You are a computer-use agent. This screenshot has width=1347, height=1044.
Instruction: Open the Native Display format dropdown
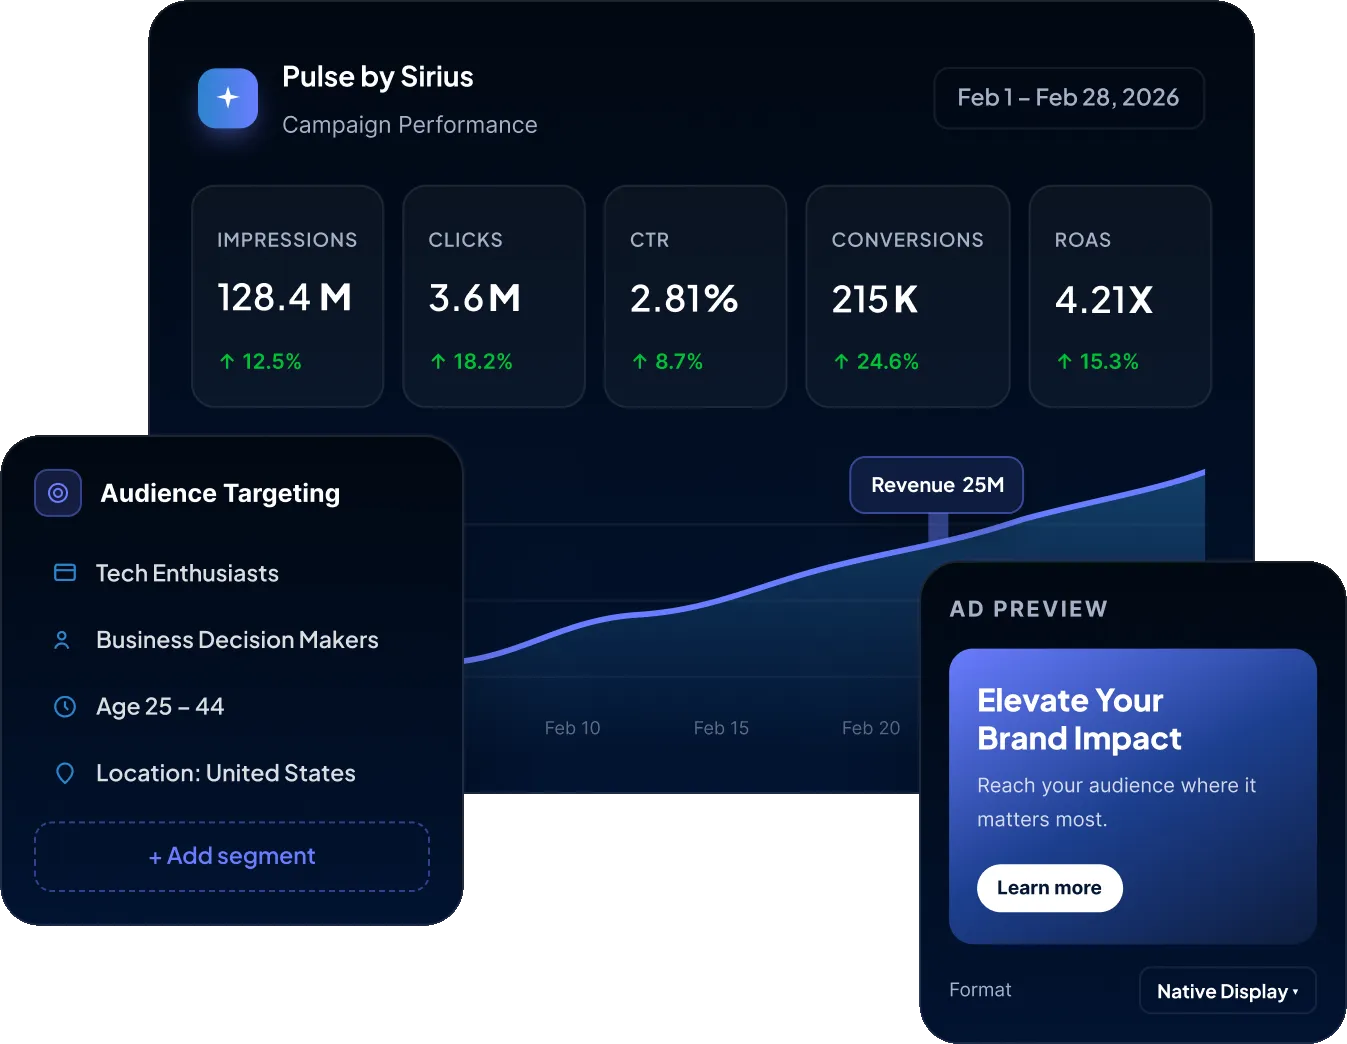pos(1228,991)
